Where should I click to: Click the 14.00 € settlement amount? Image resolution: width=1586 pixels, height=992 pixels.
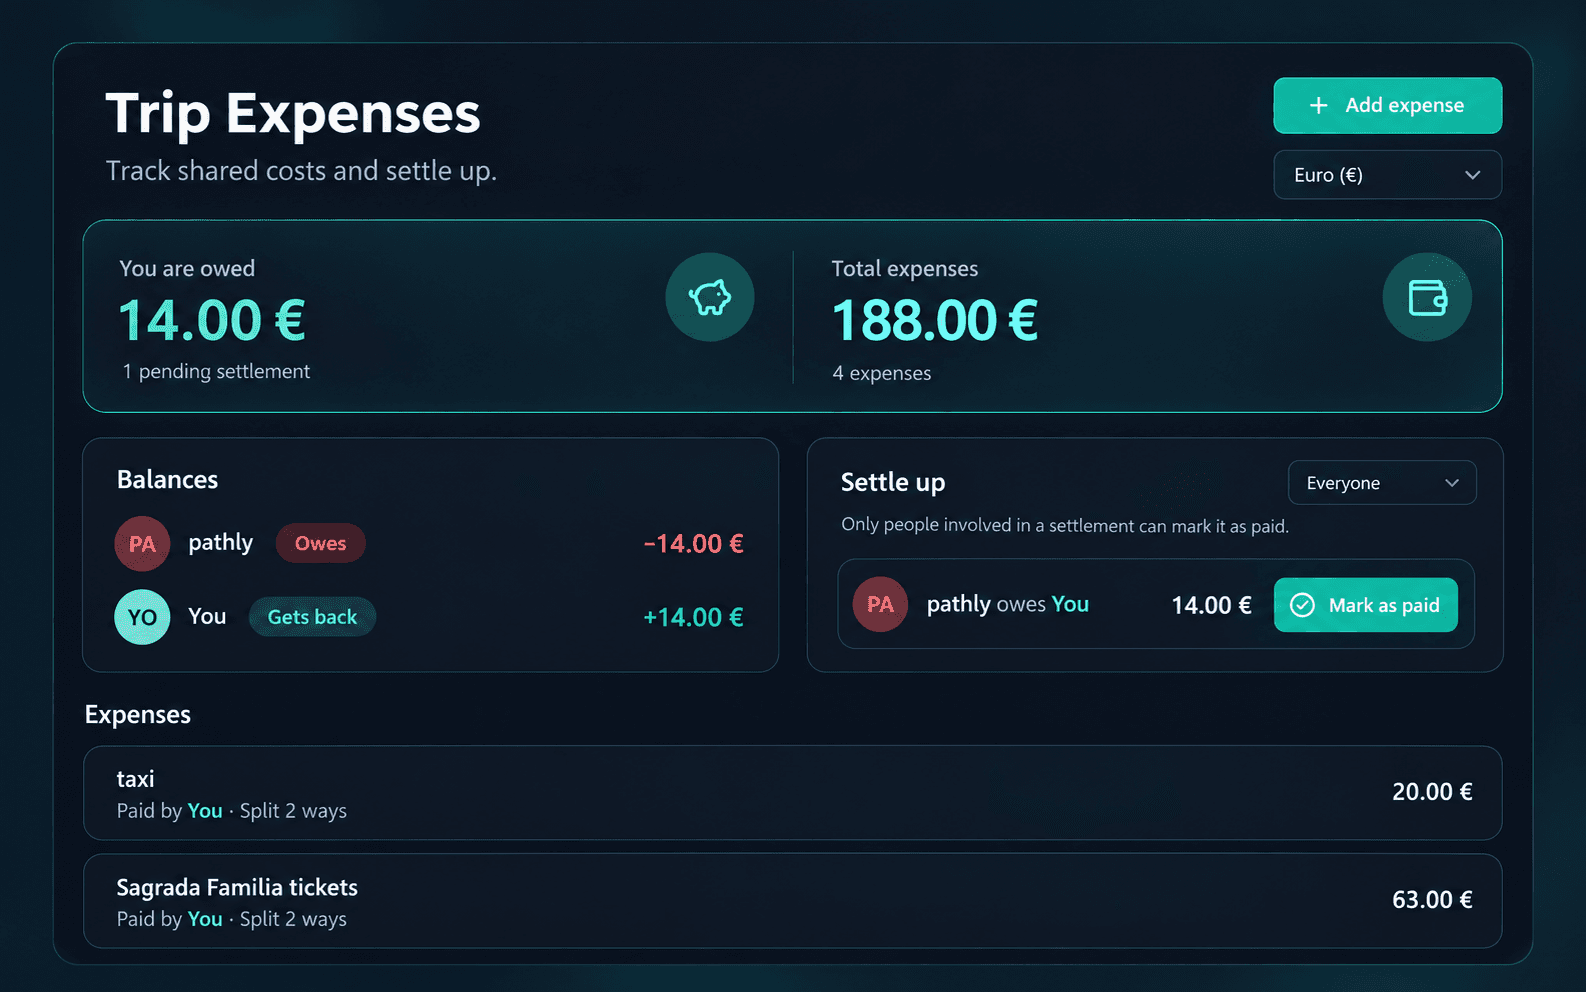click(1211, 605)
